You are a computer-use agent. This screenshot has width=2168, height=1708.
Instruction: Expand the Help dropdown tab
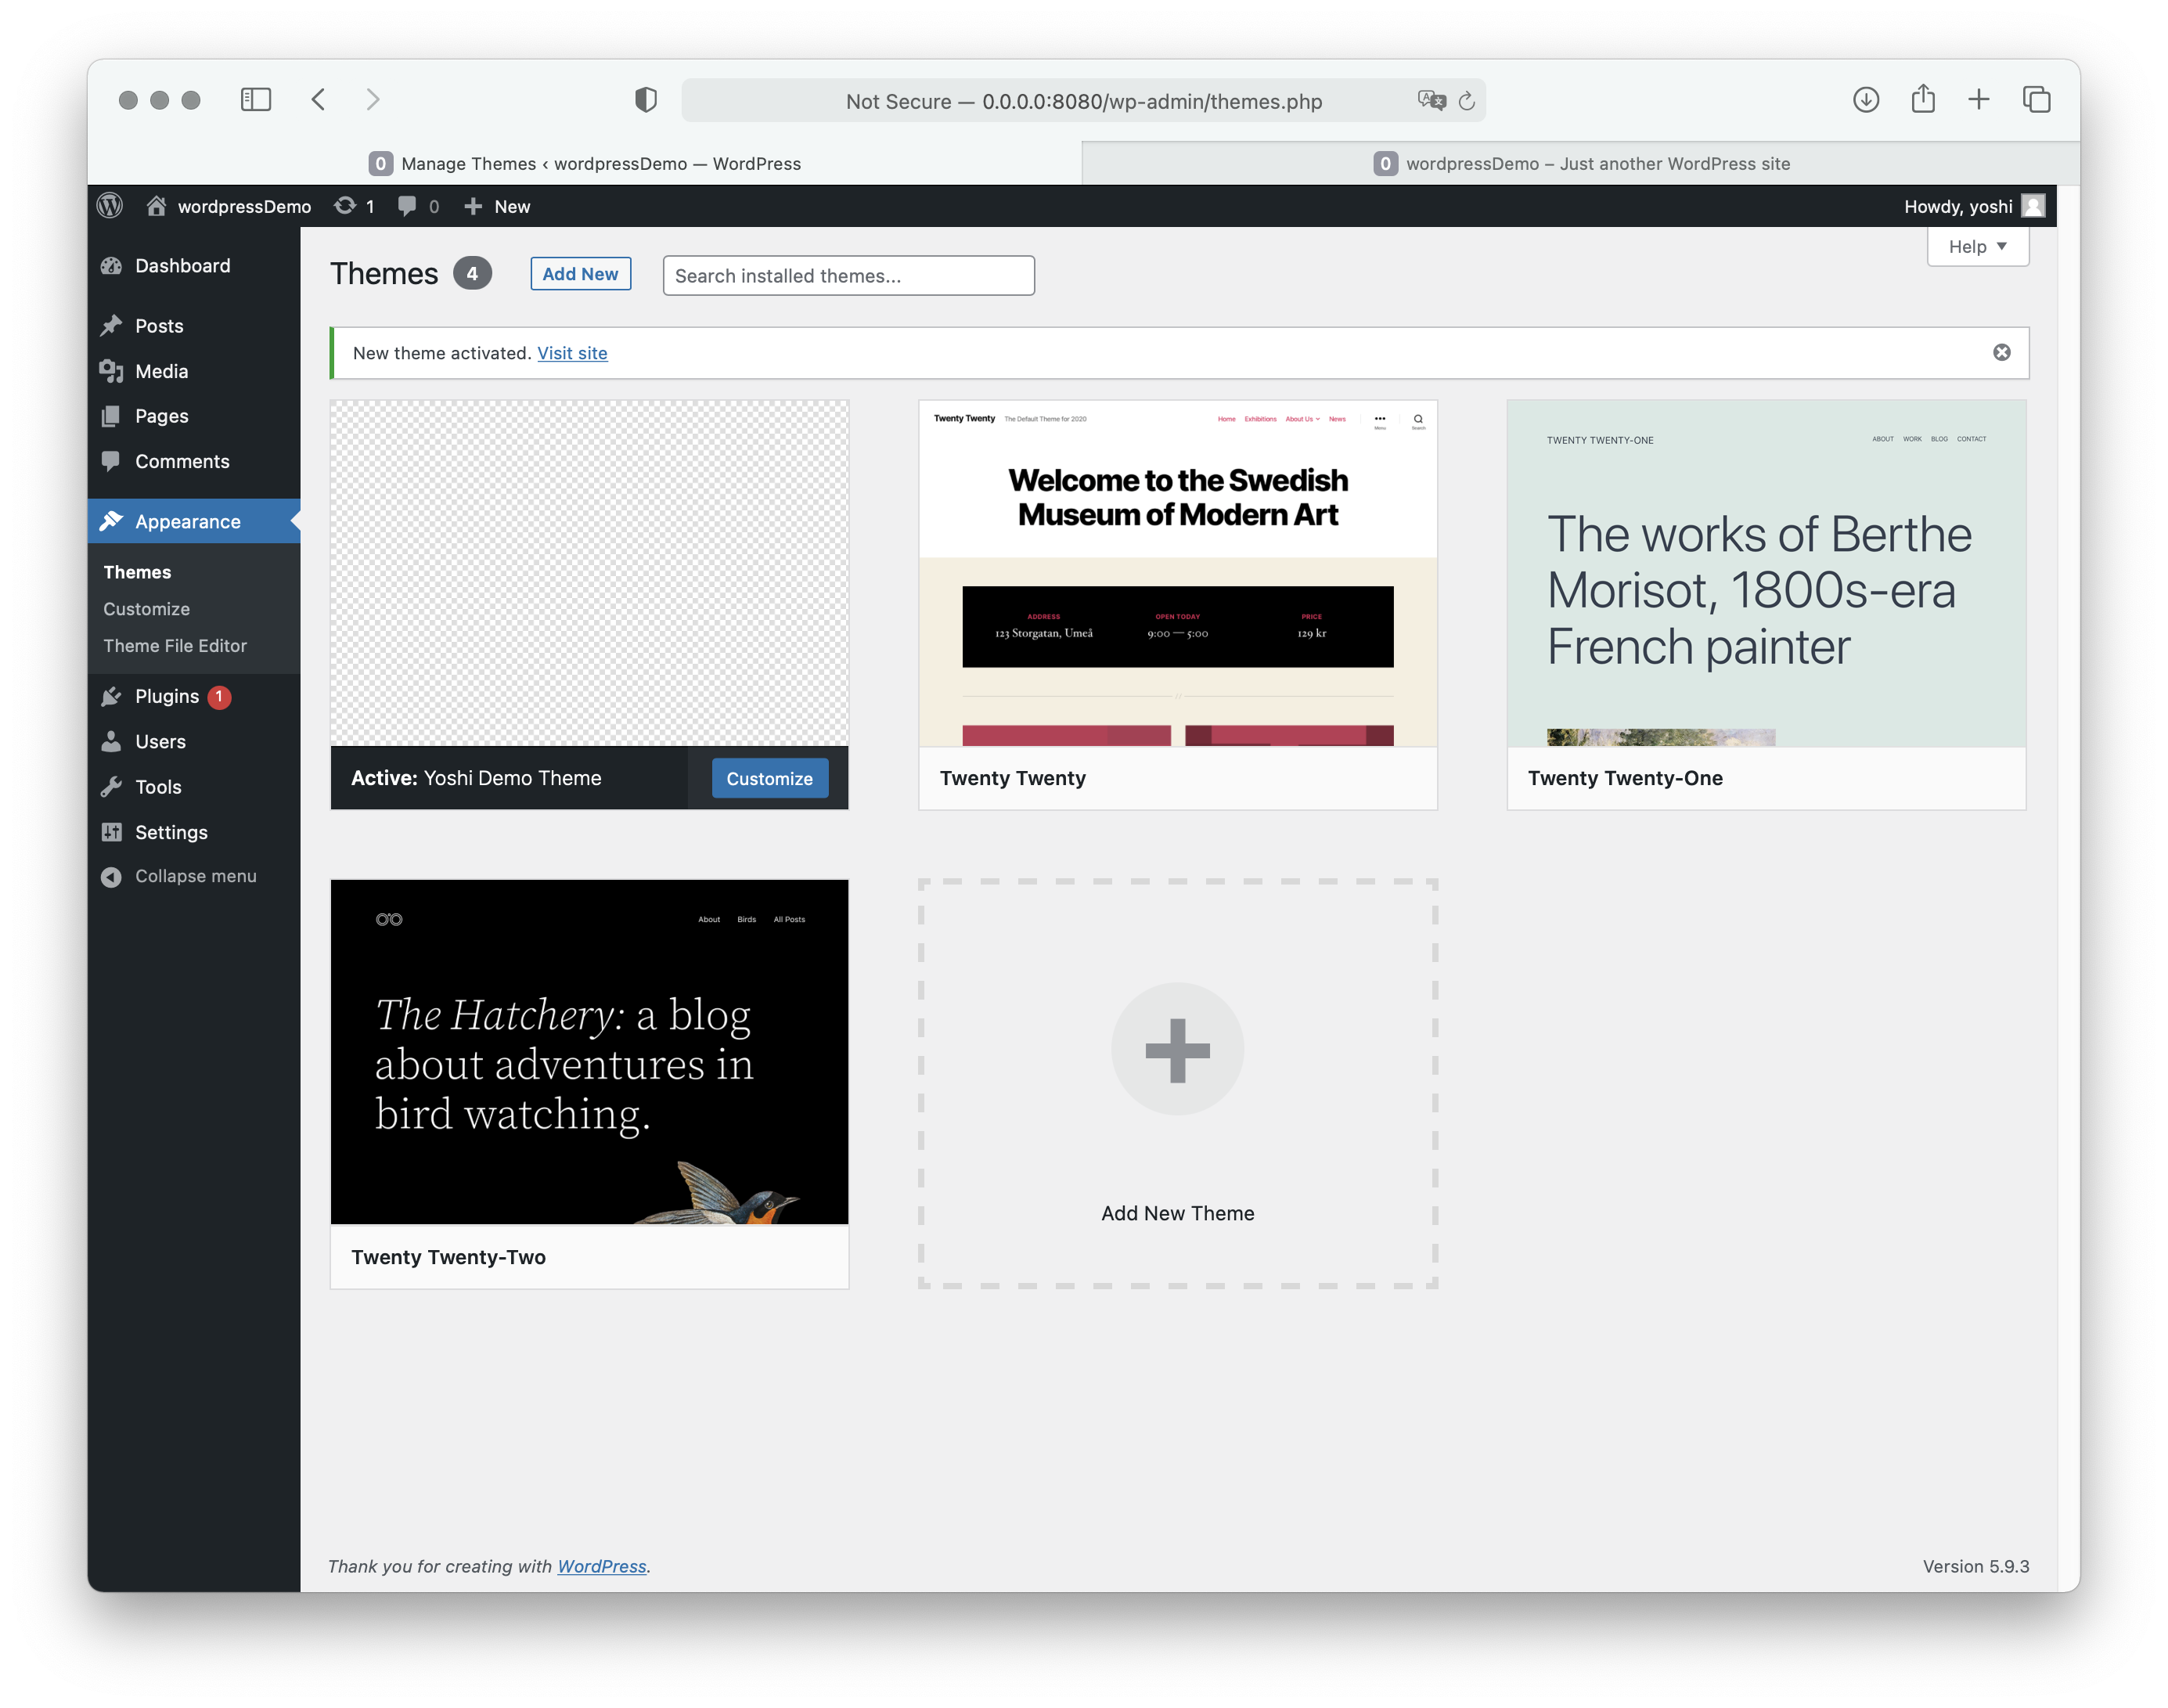pyautogui.click(x=1977, y=247)
